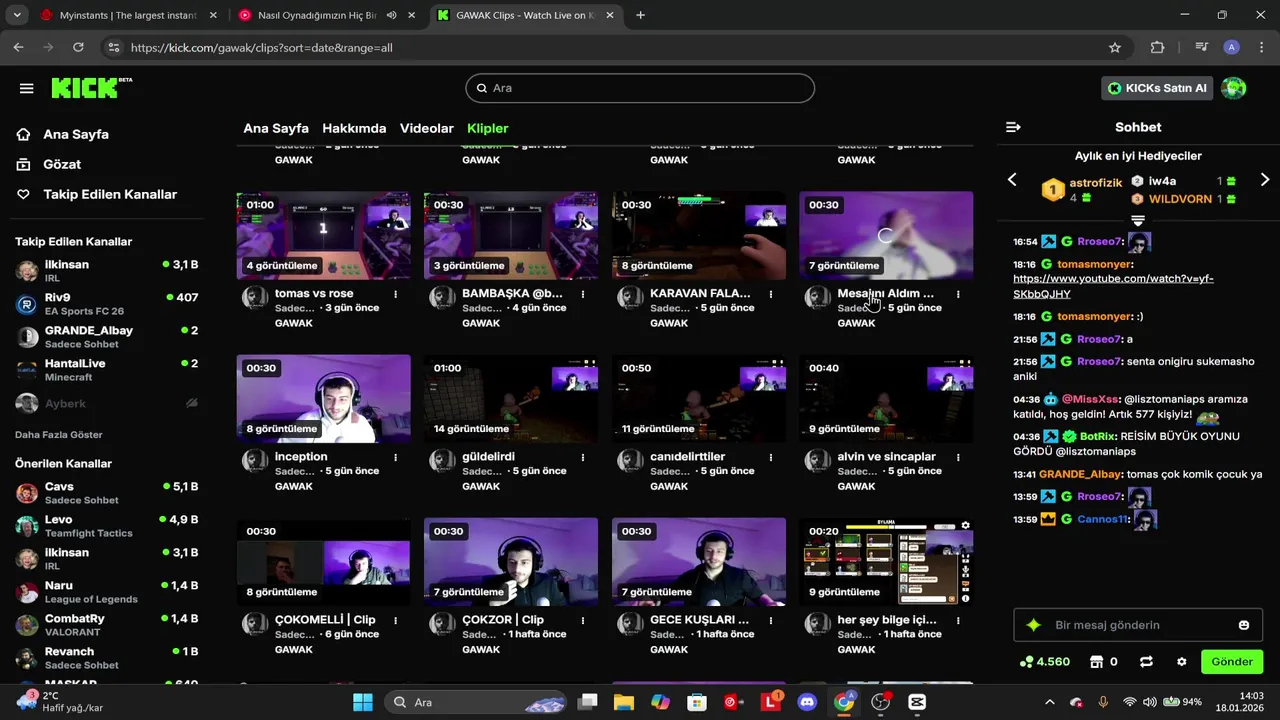This screenshot has width=1280, height=720.
Task: Open options menu for tomas vs rose clip
Action: (x=396, y=294)
